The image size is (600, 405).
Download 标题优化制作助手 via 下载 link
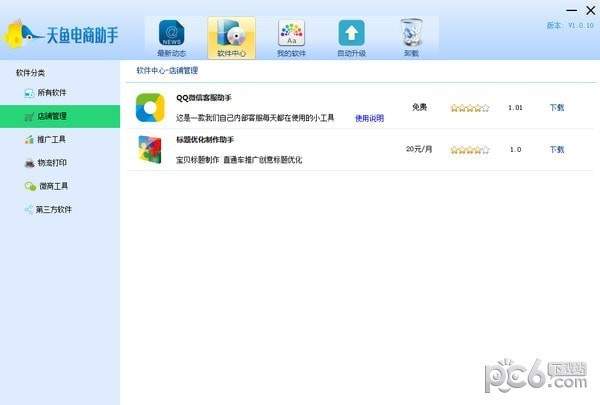[557, 149]
